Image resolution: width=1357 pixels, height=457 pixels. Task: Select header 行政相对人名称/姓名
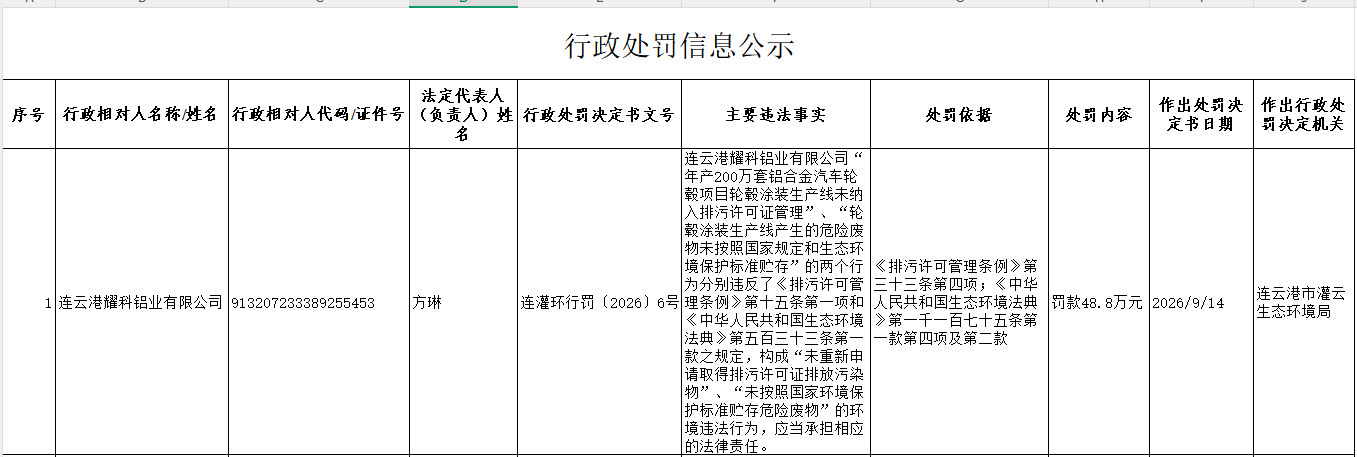pyautogui.click(x=141, y=115)
